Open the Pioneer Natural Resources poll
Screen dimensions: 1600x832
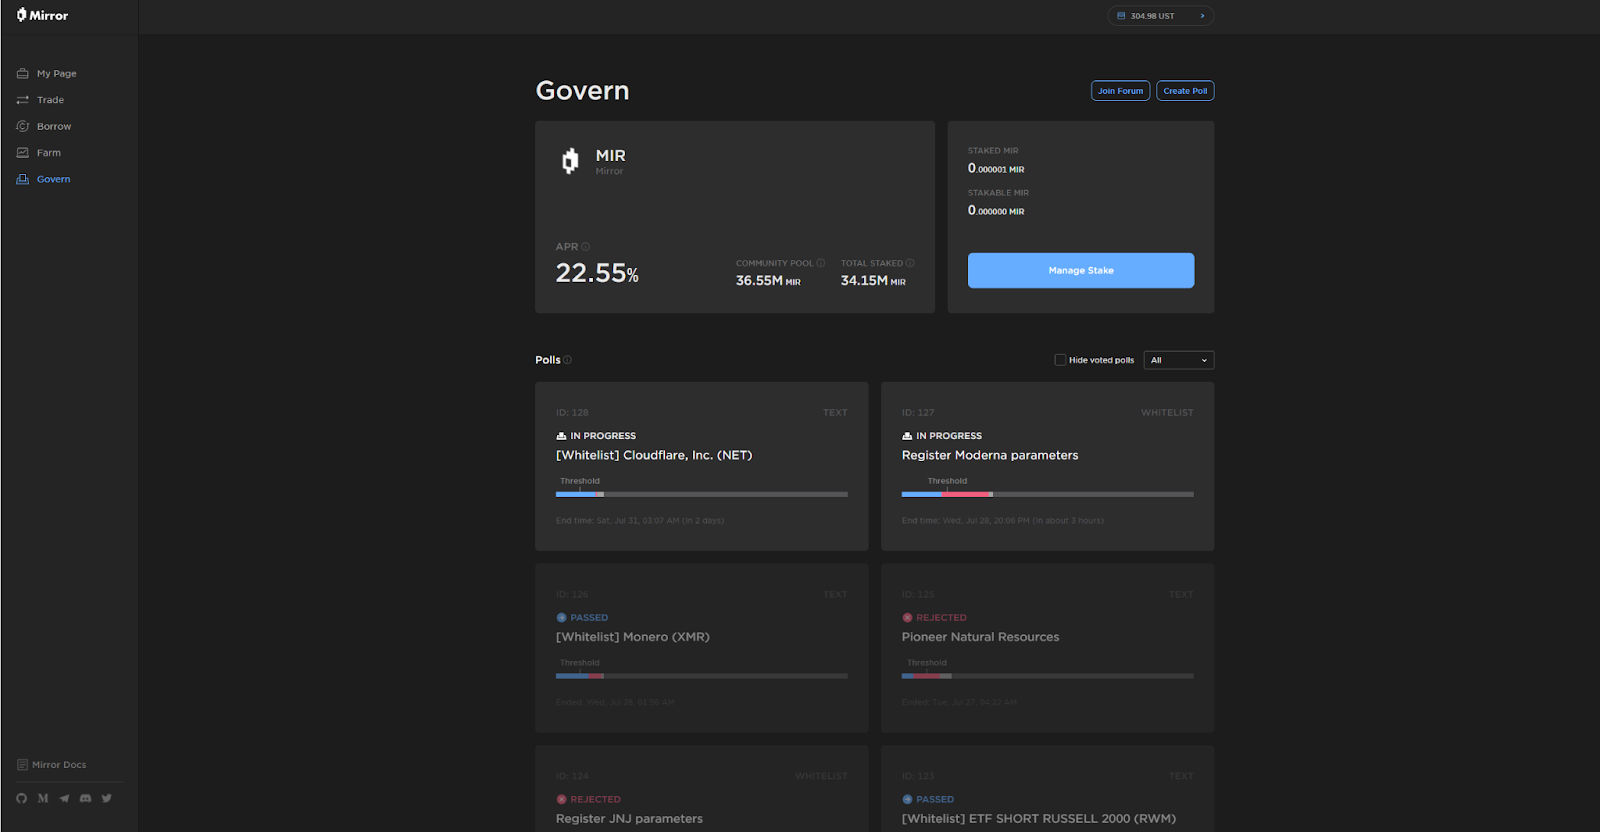coord(980,637)
